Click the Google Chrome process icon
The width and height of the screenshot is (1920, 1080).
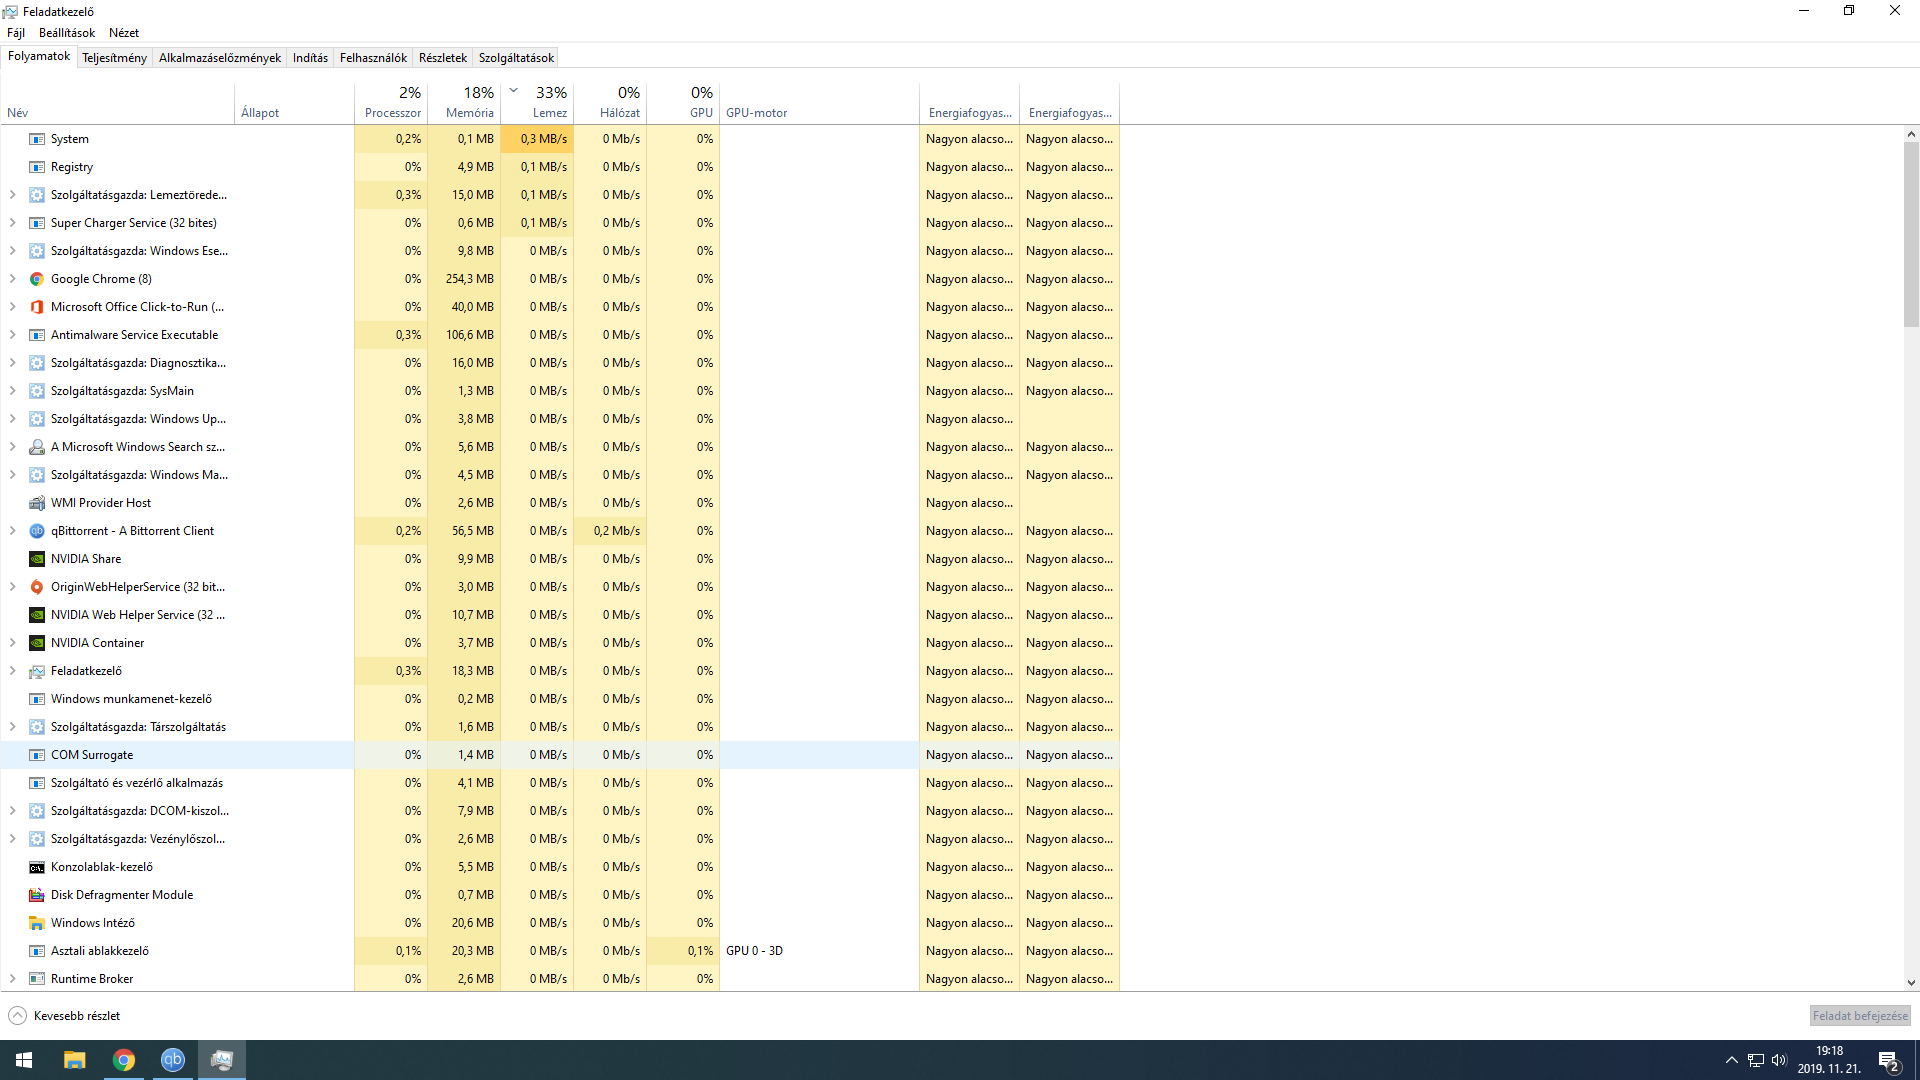pos(37,279)
